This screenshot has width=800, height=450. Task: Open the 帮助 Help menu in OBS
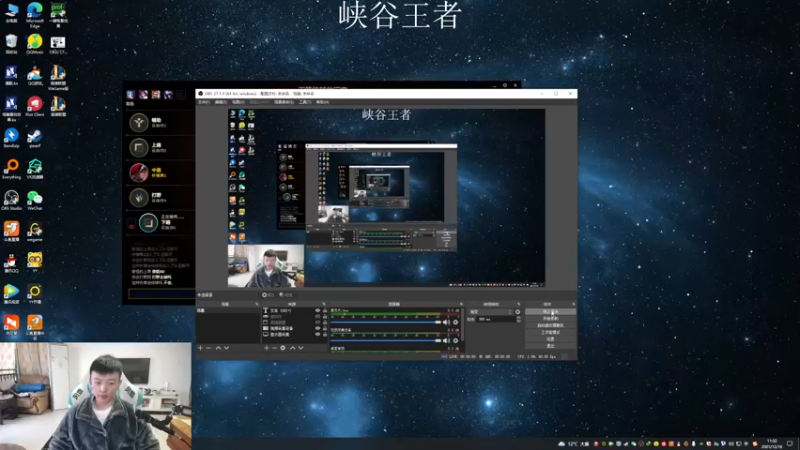pos(322,102)
